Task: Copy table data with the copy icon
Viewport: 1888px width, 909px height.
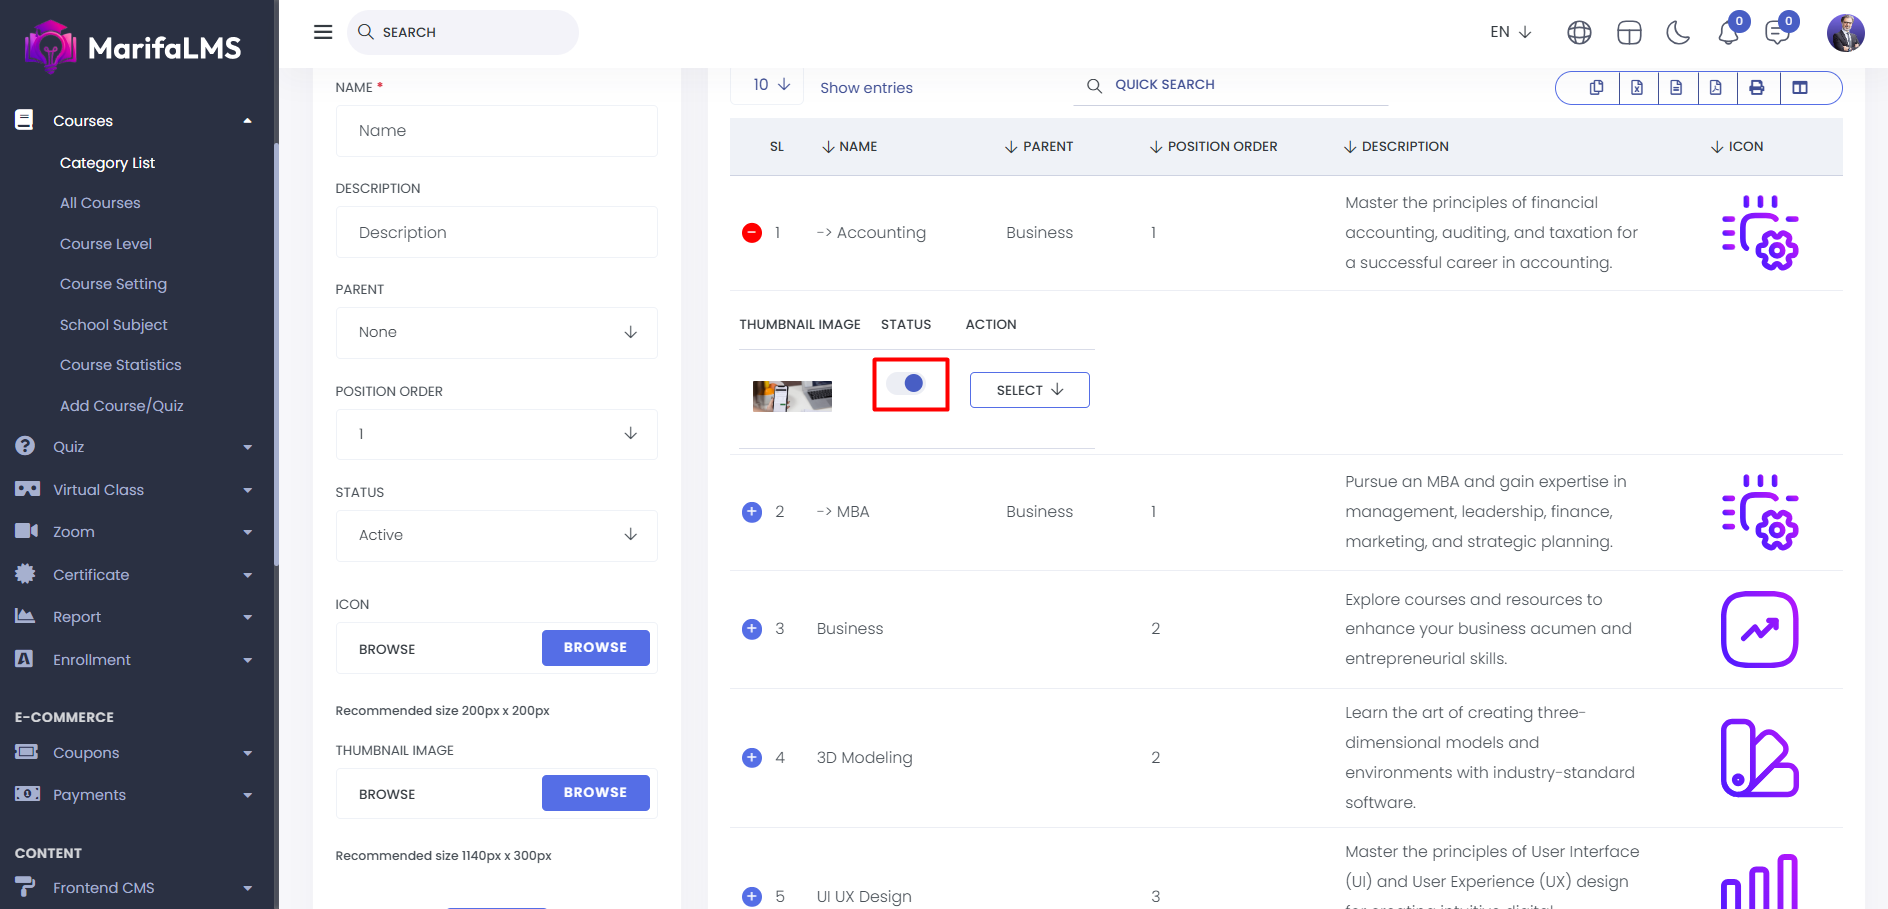Action: (x=1596, y=88)
